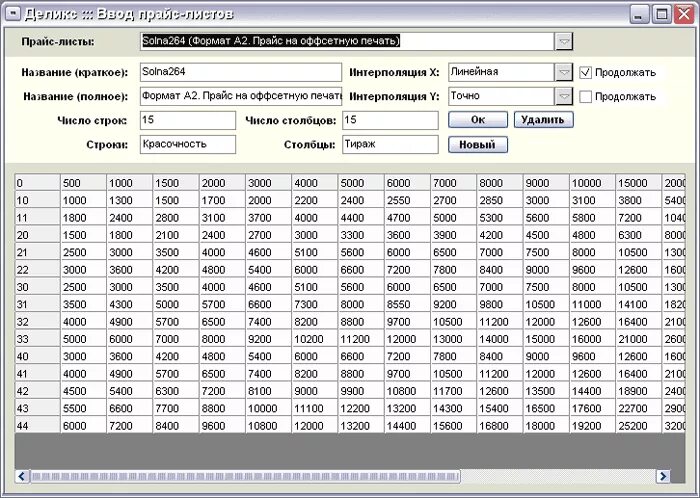This screenshot has width=700, height=498.
Task: Click the horizontal scrollbar thumb
Action: (245, 476)
